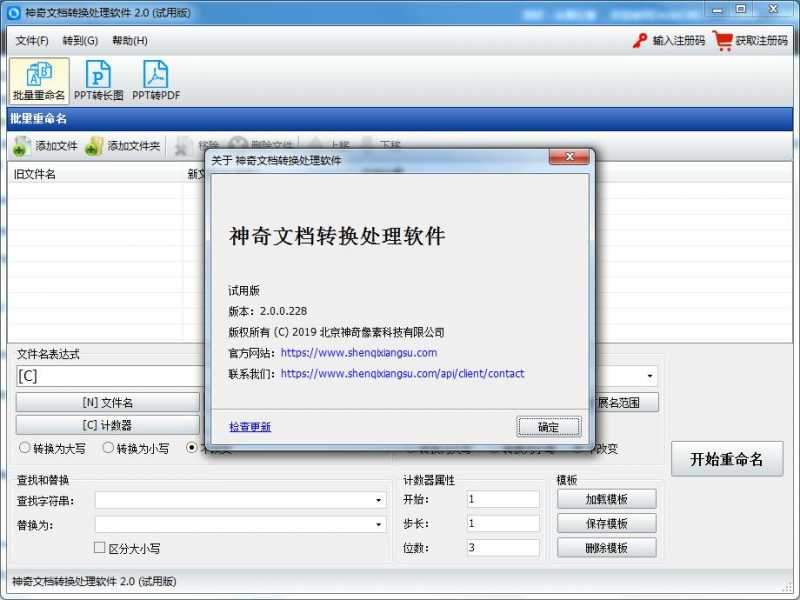The width and height of the screenshot is (800, 600).
Task: Select the 转换为大写 radio button
Action: (25, 448)
